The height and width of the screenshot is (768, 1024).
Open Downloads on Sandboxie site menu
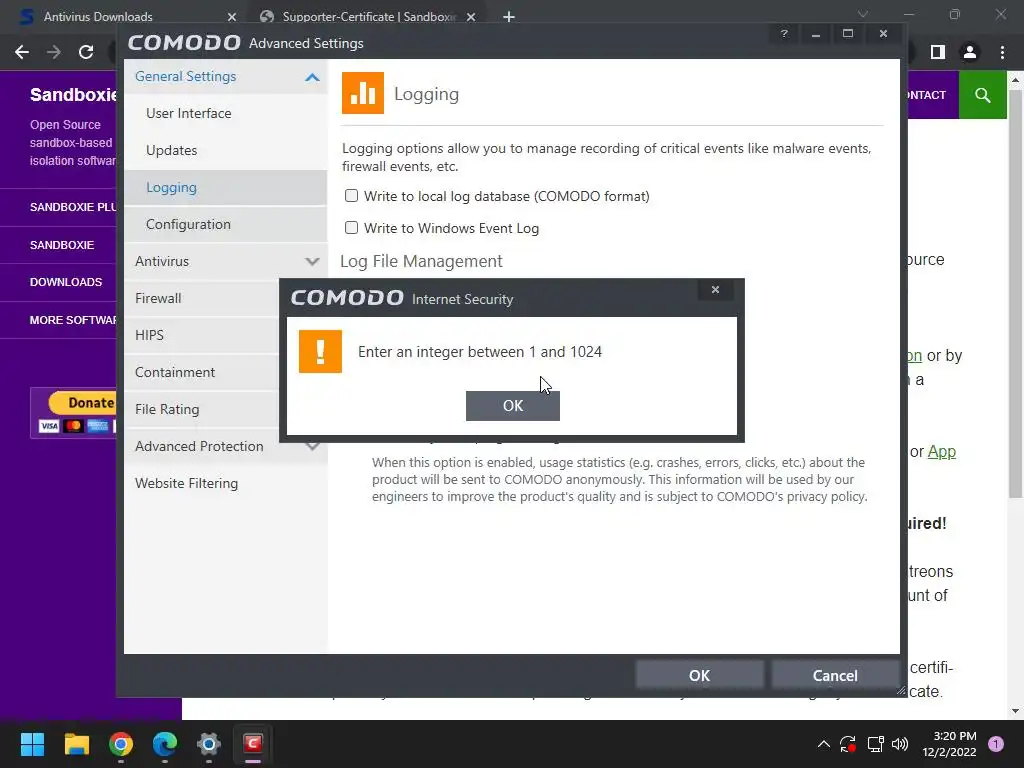pyautogui.click(x=66, y=282)
